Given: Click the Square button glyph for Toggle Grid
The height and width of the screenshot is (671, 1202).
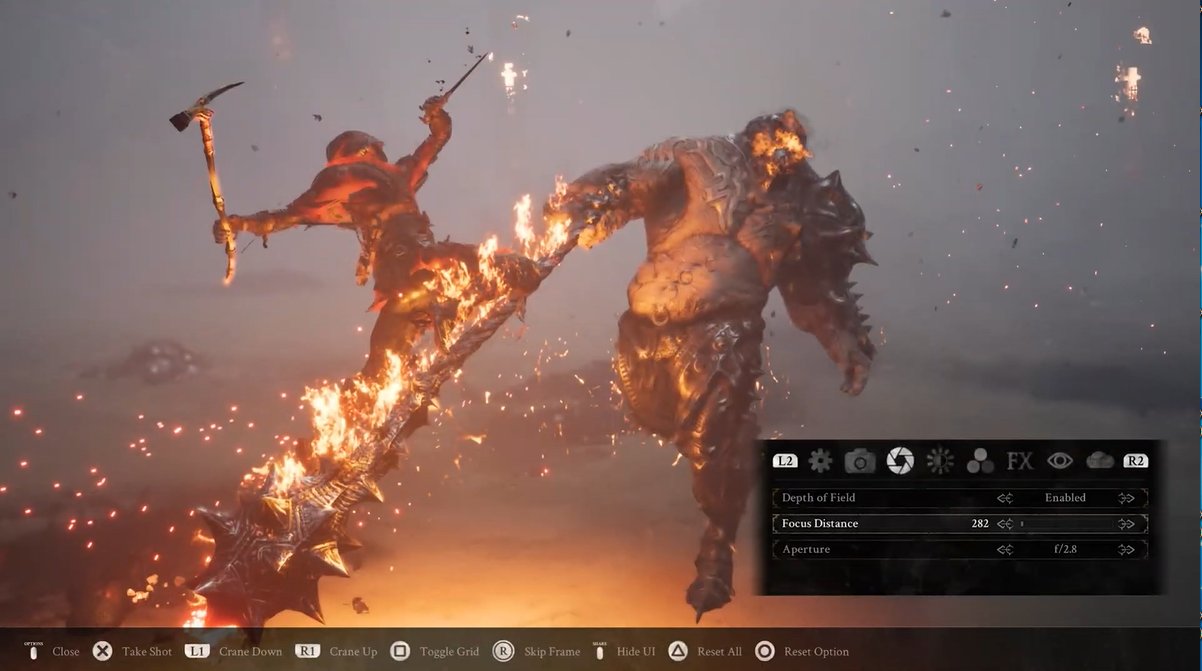Looking at the screenshot, I should (400, 651).
